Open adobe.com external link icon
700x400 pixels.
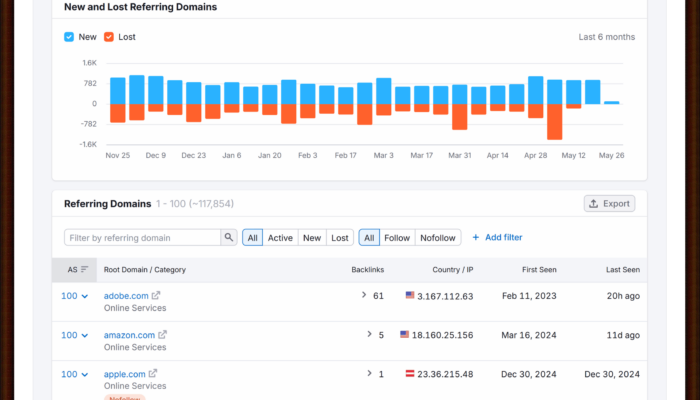156,296
